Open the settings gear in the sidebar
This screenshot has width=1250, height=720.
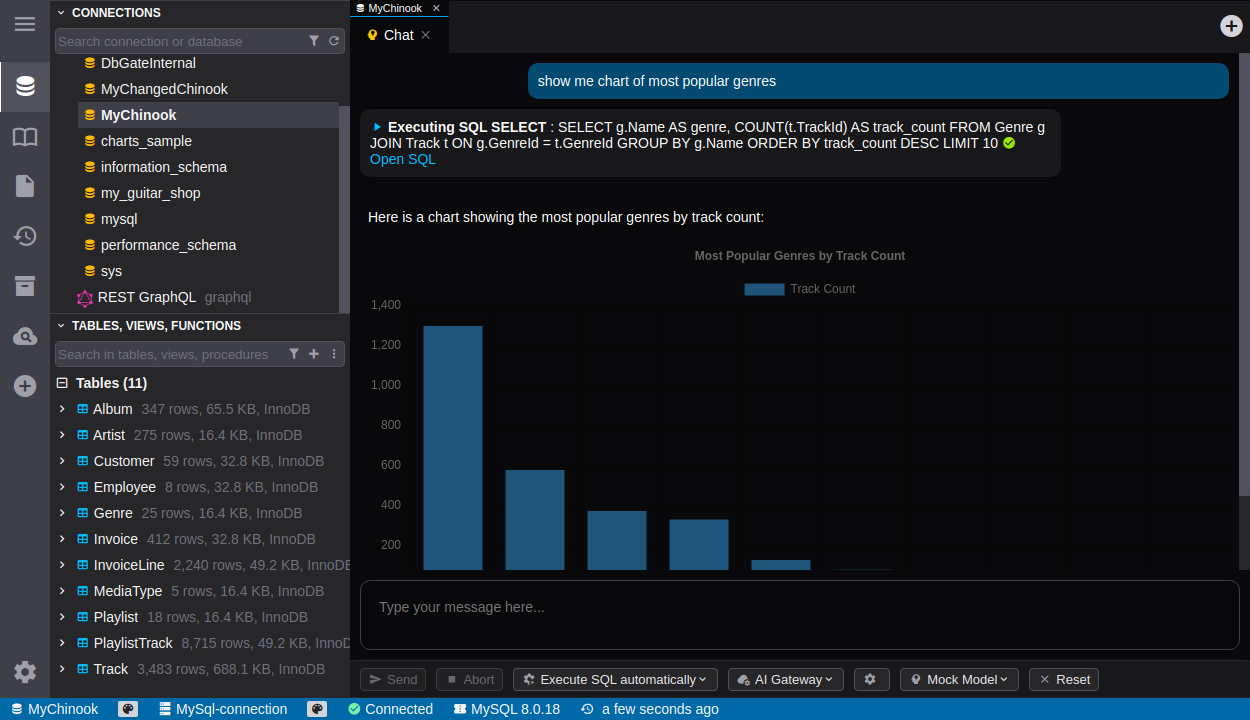[x=25, y=672]
